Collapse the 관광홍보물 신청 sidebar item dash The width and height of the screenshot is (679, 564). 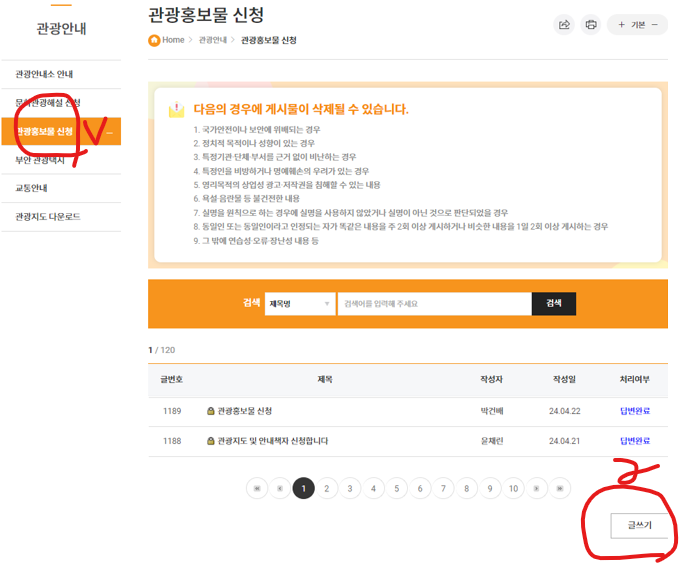click(110, 133)
